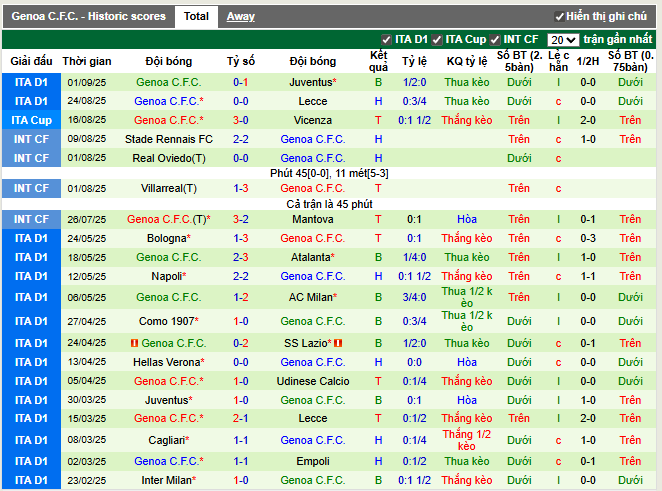Viewport: 662px width, 491px height.
Task: Click Juventus in the 01/09/25 row
Action: pos(311,82)
